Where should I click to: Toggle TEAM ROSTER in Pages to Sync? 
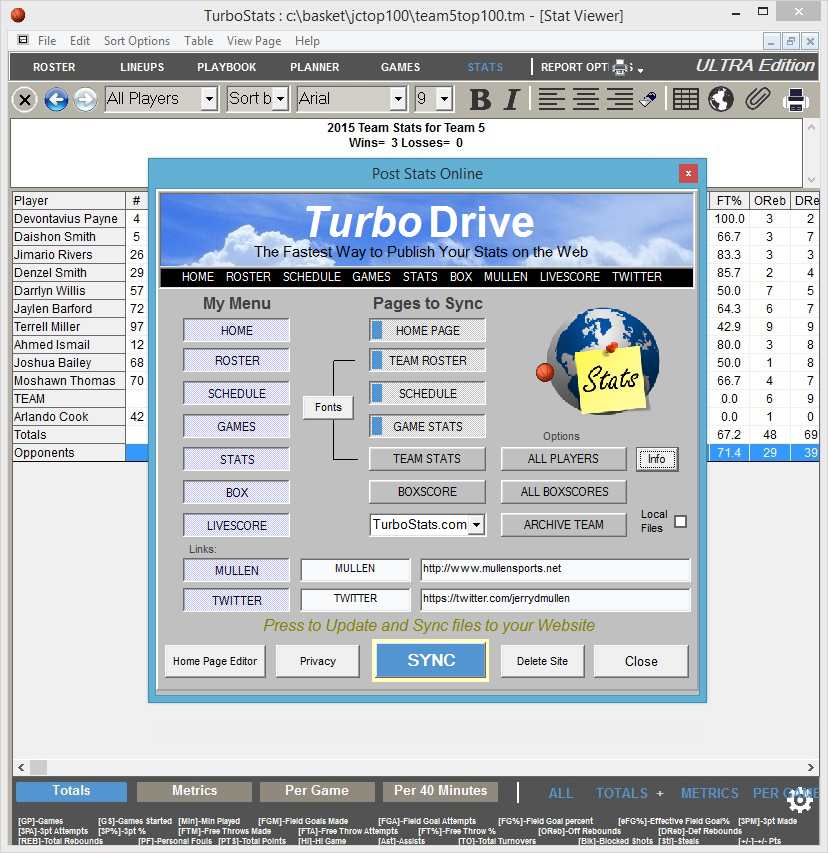pos(427,361)
